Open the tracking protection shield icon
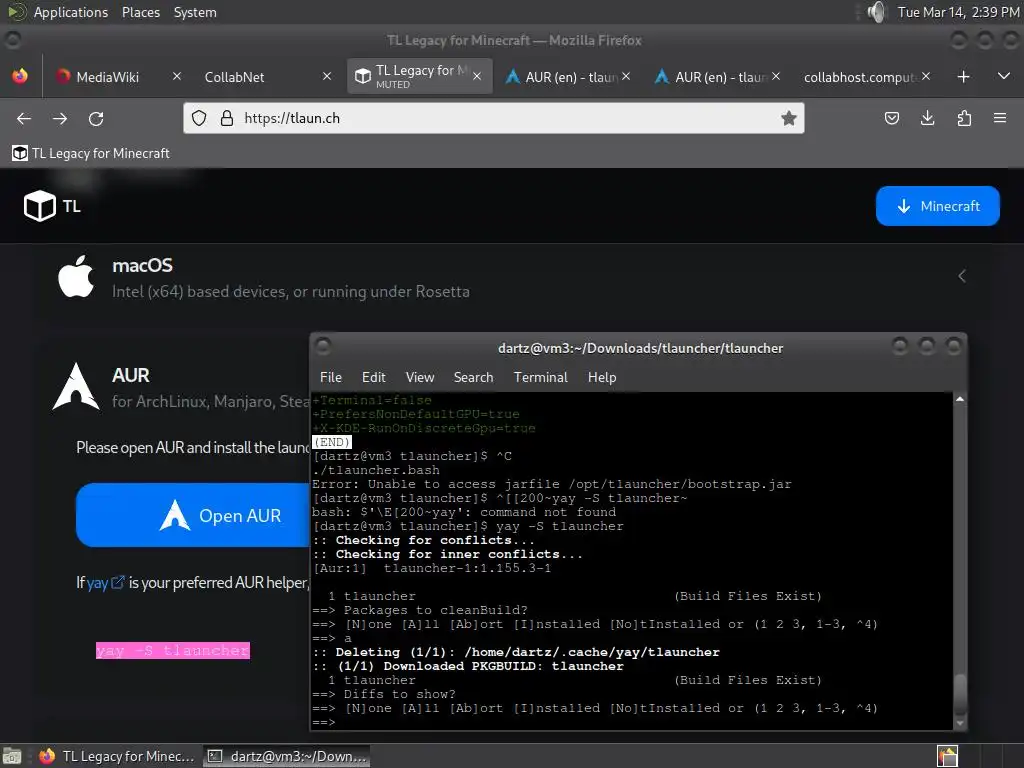Screen dimensions: 1024x768 pyautogui.click(x=199, y=118)
